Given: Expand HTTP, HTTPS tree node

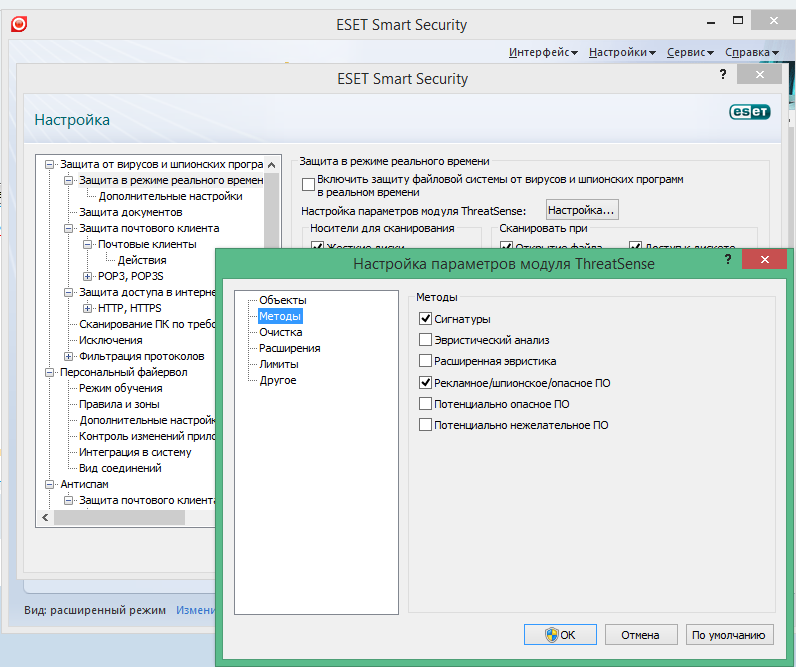Looking at the screenshot, I should (87, 308).
